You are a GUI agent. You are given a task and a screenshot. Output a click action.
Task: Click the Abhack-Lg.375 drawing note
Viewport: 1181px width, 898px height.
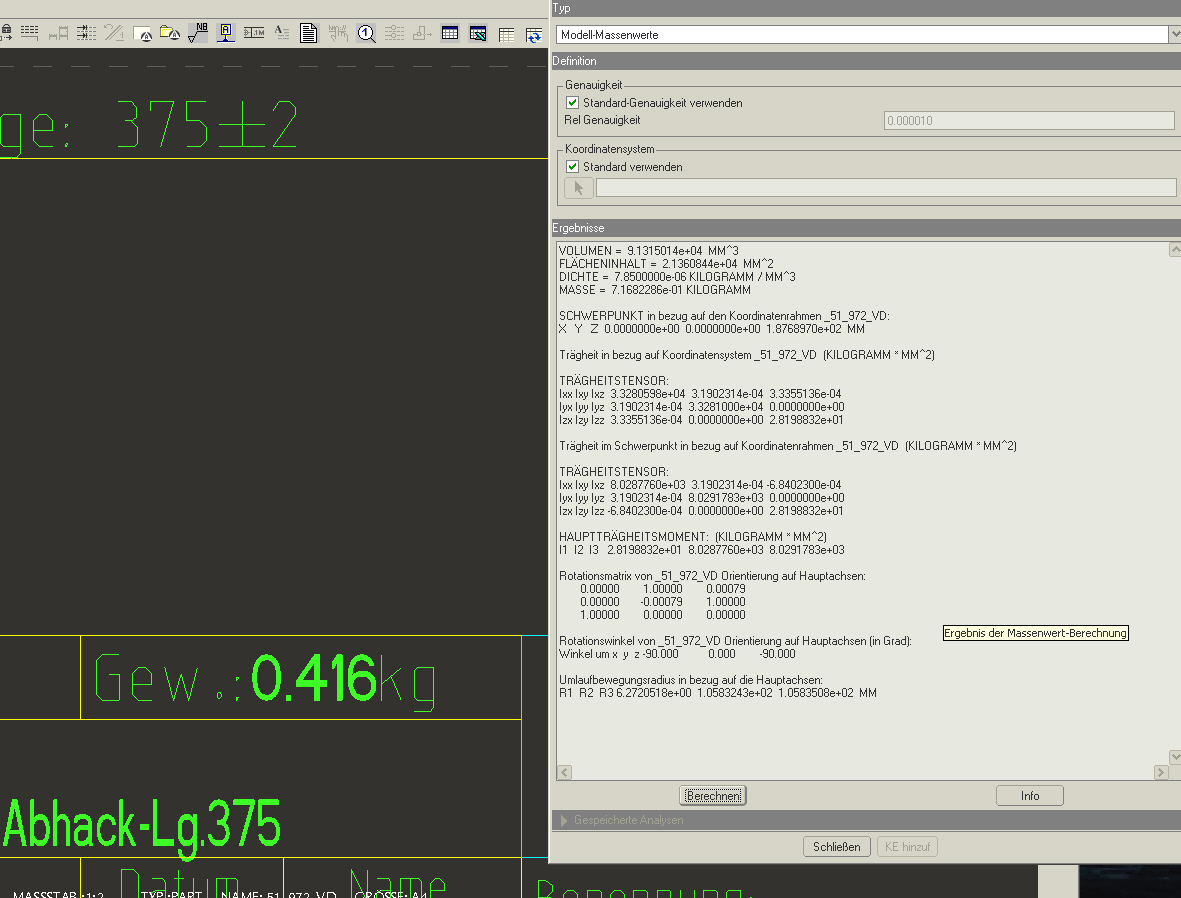tap(142, 826)
